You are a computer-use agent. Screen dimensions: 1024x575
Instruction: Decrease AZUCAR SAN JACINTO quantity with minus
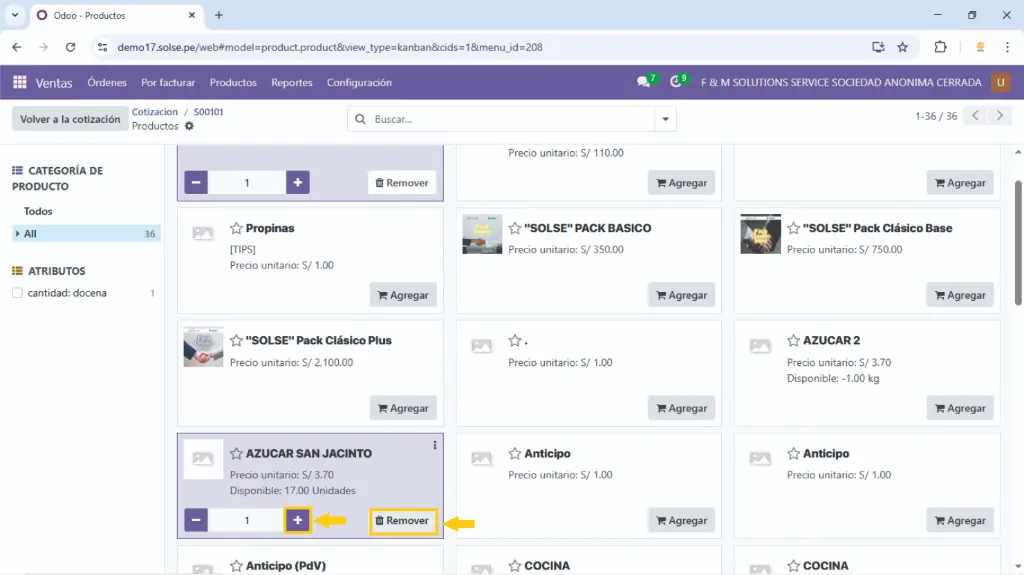196,521
